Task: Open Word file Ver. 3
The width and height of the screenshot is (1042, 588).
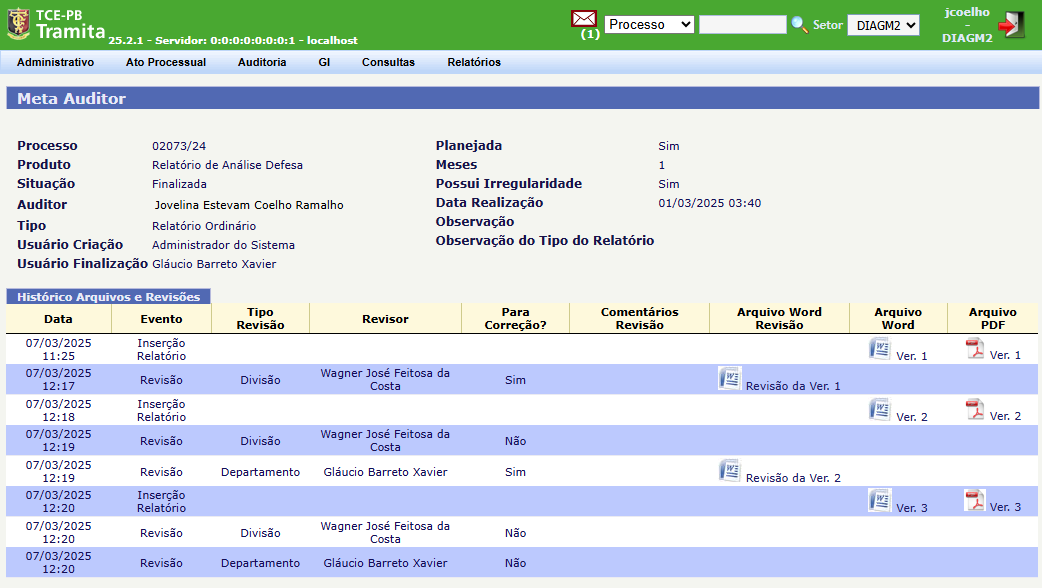Action: click(879, 501)
